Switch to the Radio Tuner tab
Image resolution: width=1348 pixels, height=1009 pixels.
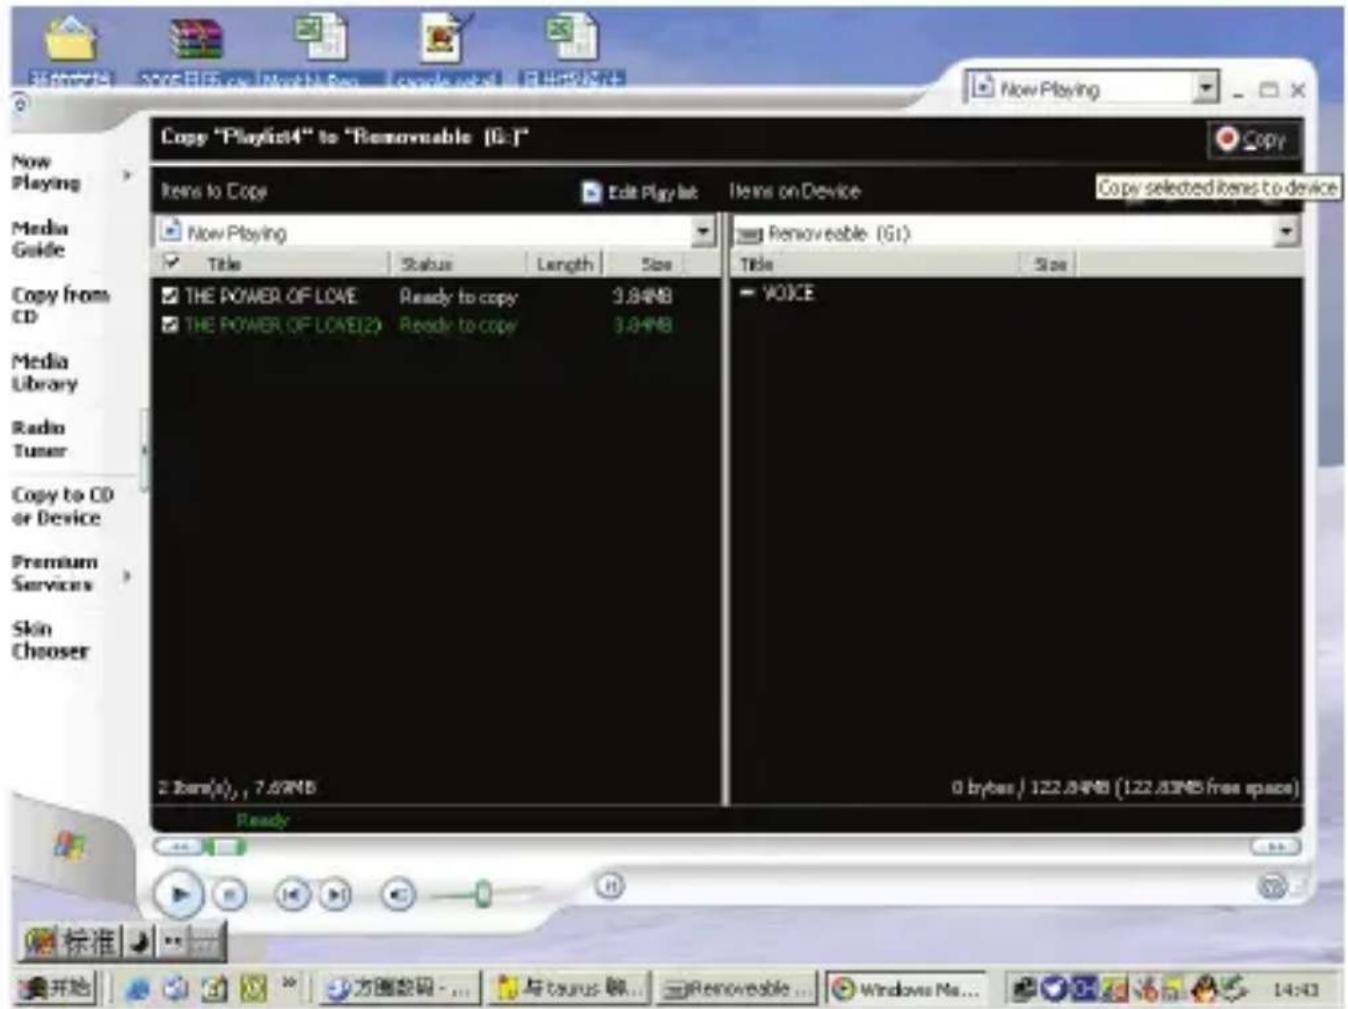39,439
